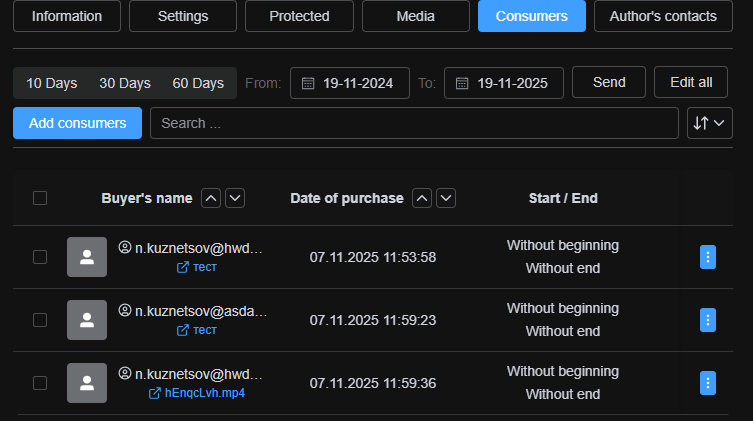Sort Date of purchase descending with down arrow

446,198
